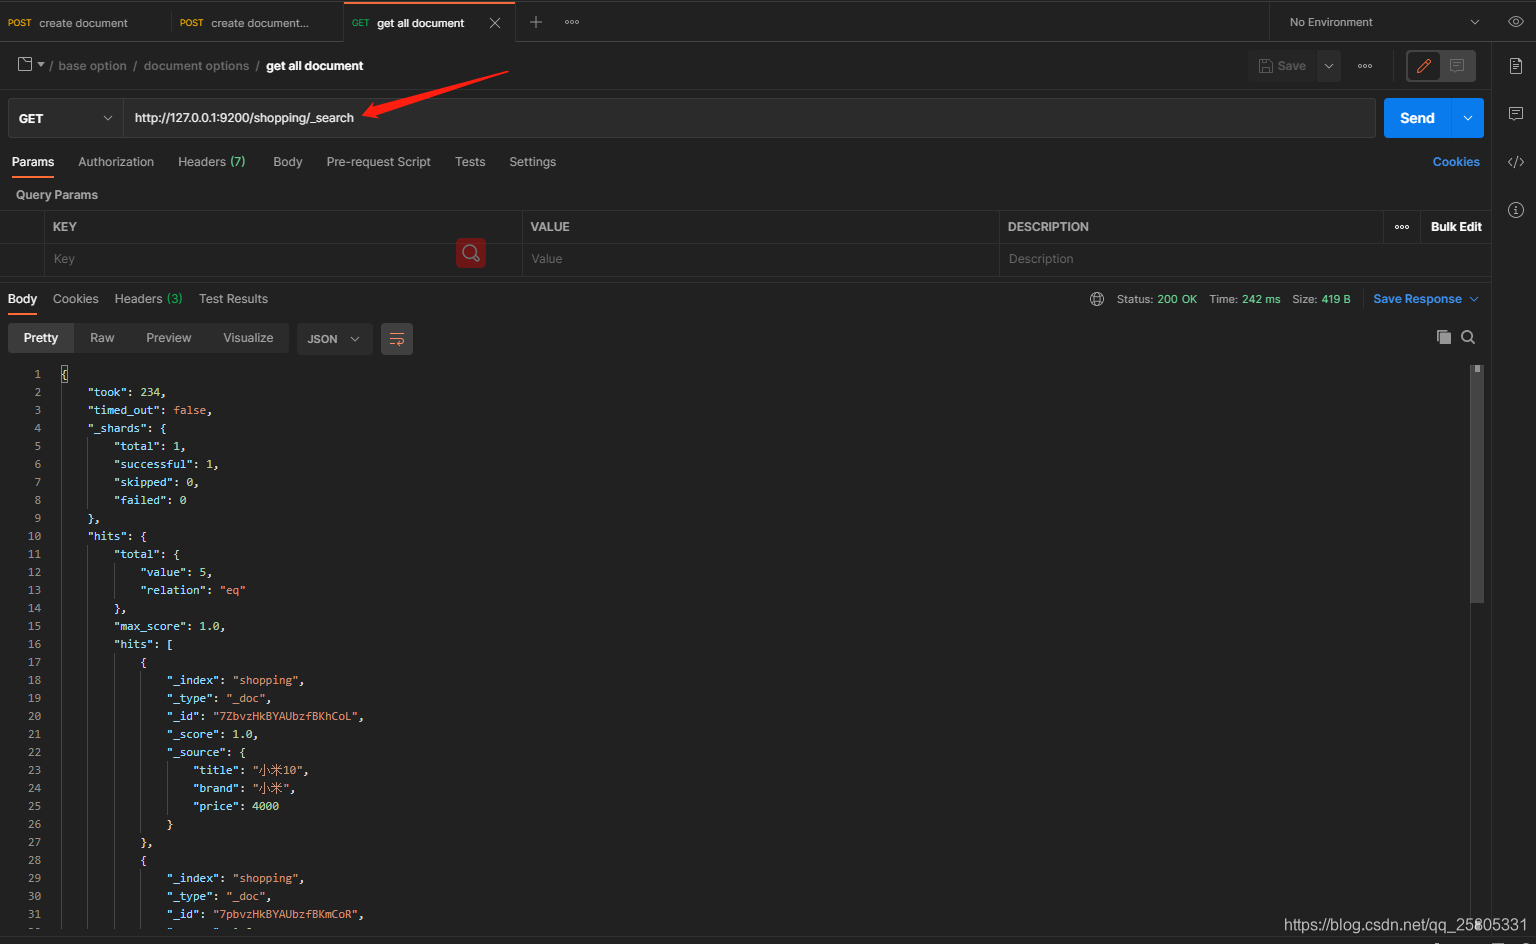1536x944 pixels.
Task: Open the GET method dropdown
Action: point(64,117)
